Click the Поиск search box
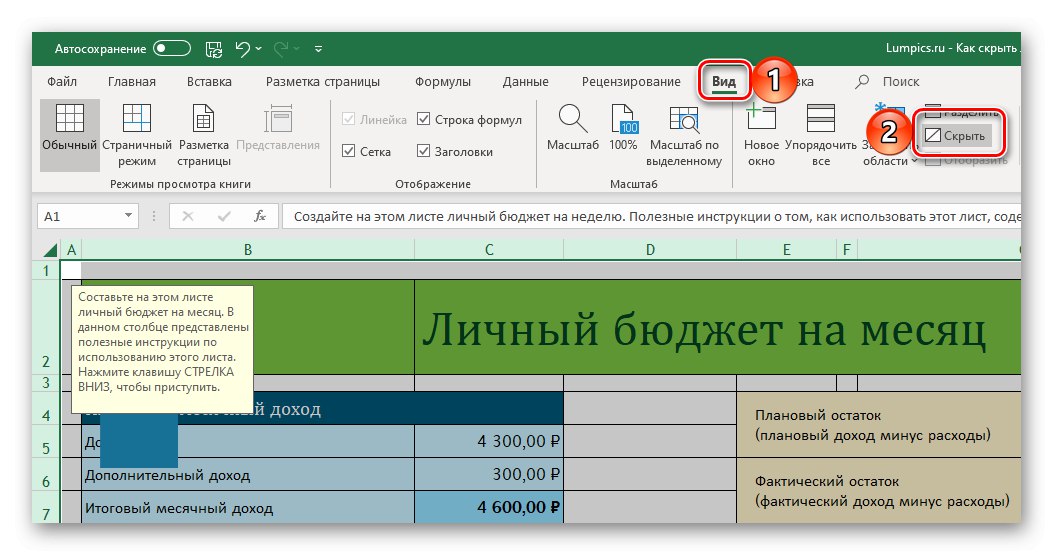 (900, 81)
